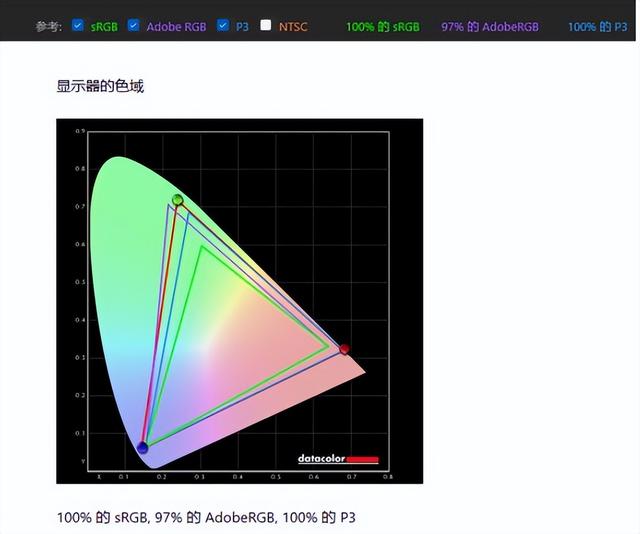Viewport: 640px width, 534px height.
Task: Click the green primary marker on gamut chart
Action: 178,200
